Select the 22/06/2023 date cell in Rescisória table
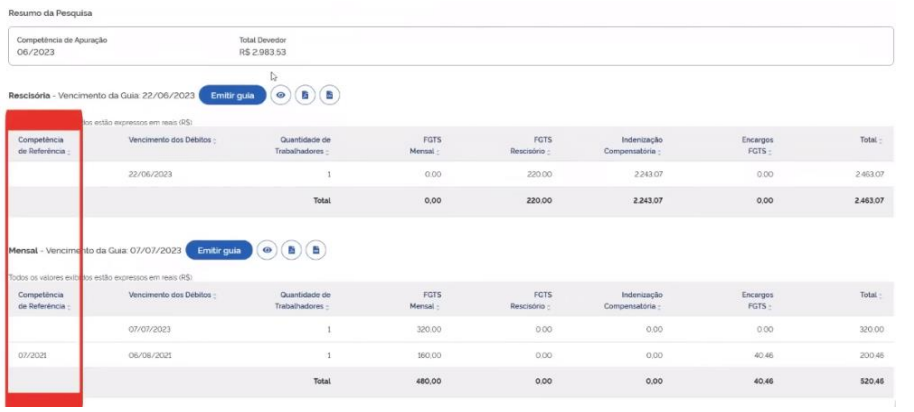The width and height of the screenshot is (914, 412). coord(150,174)
